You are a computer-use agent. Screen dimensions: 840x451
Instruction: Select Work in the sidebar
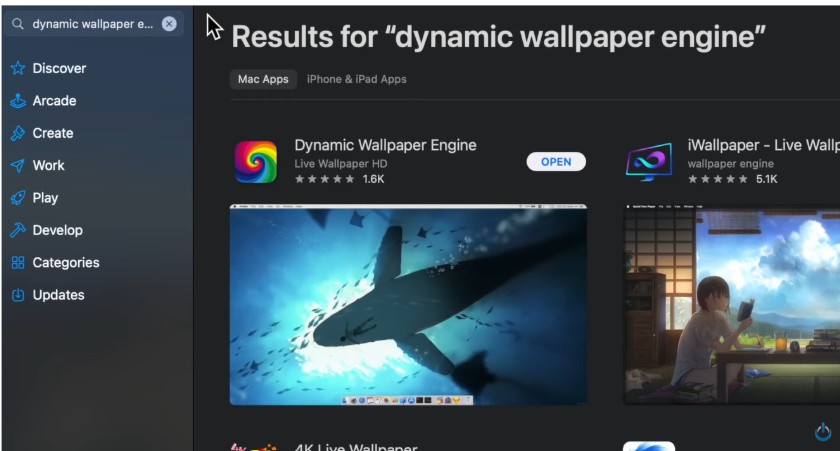point(48,166)
